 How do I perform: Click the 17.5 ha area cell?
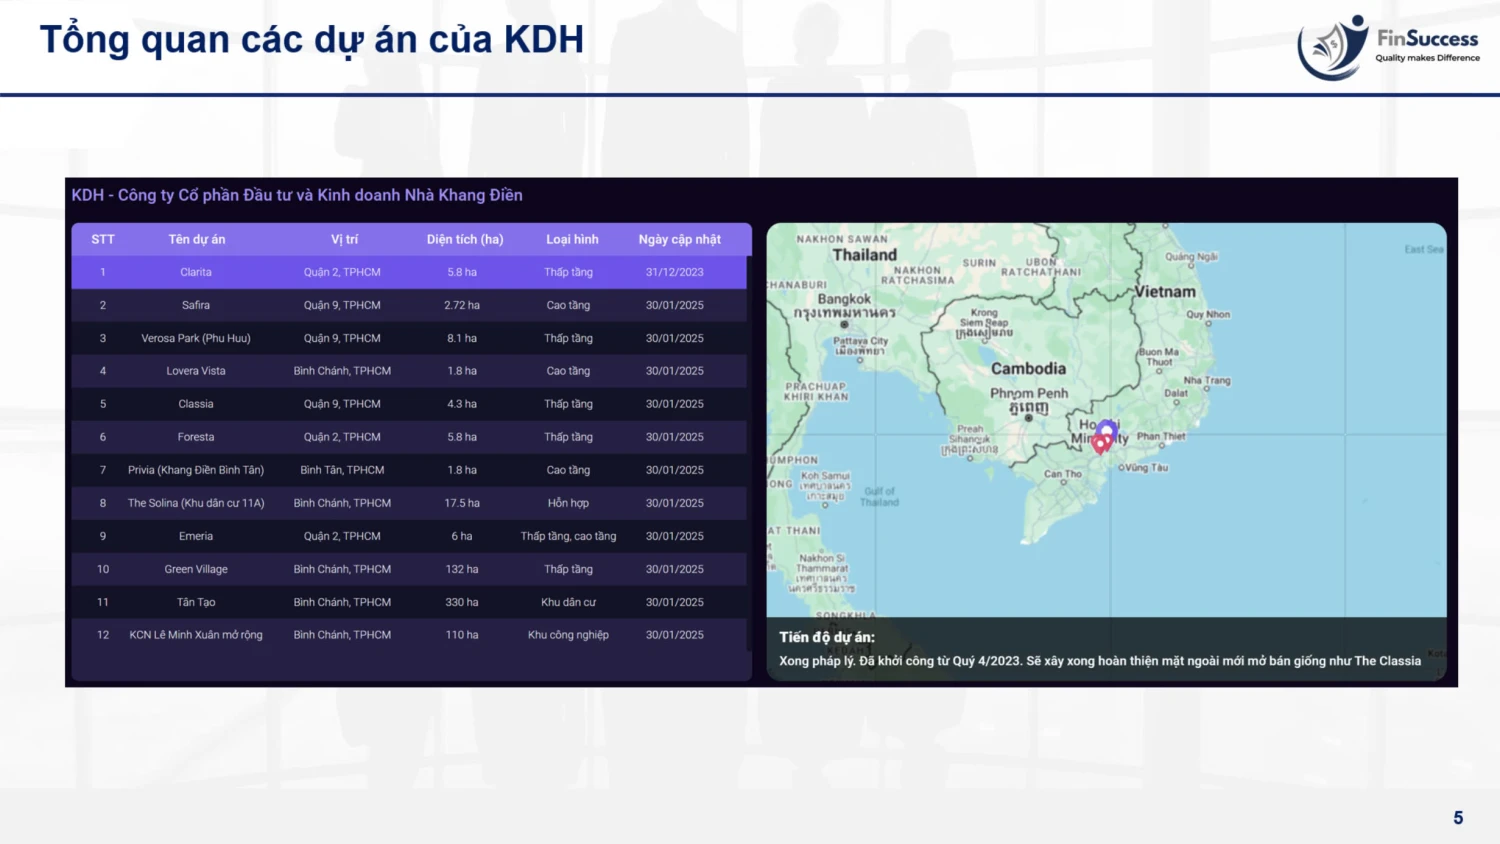462,503
